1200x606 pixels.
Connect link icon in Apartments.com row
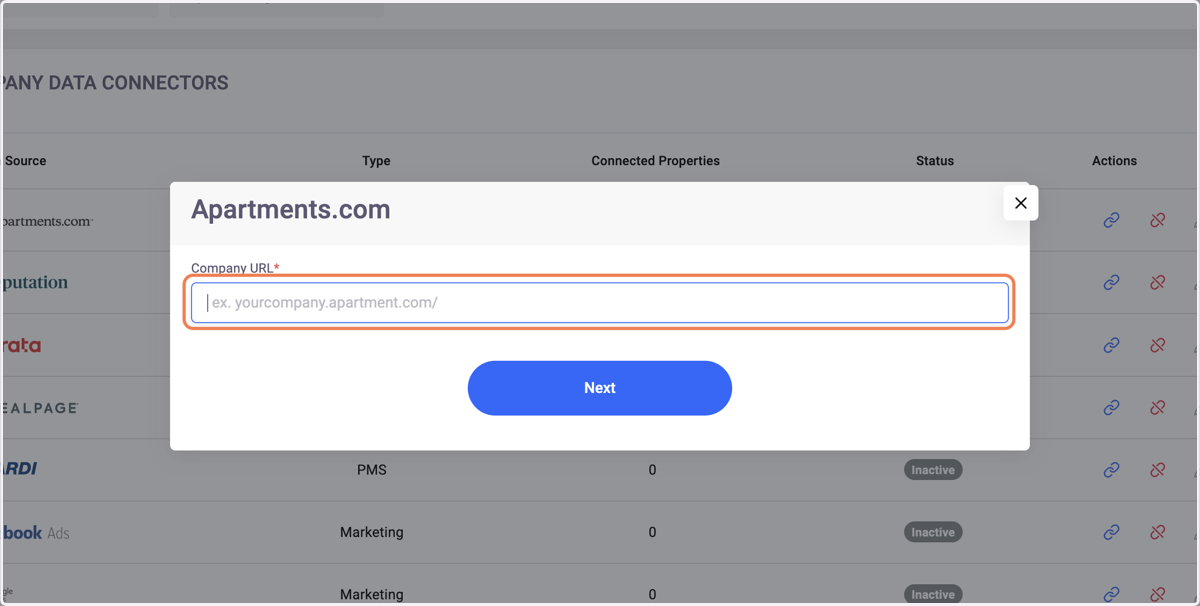(x=1111, y=220)
